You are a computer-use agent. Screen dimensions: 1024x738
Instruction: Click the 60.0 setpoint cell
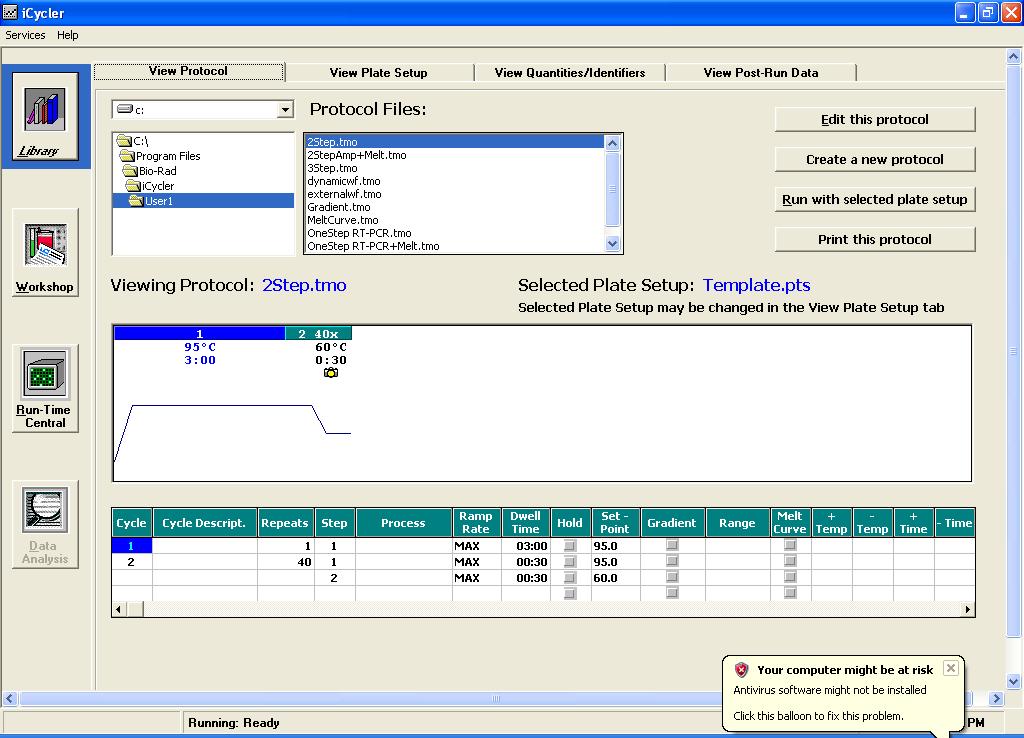(x=616, y=577)
